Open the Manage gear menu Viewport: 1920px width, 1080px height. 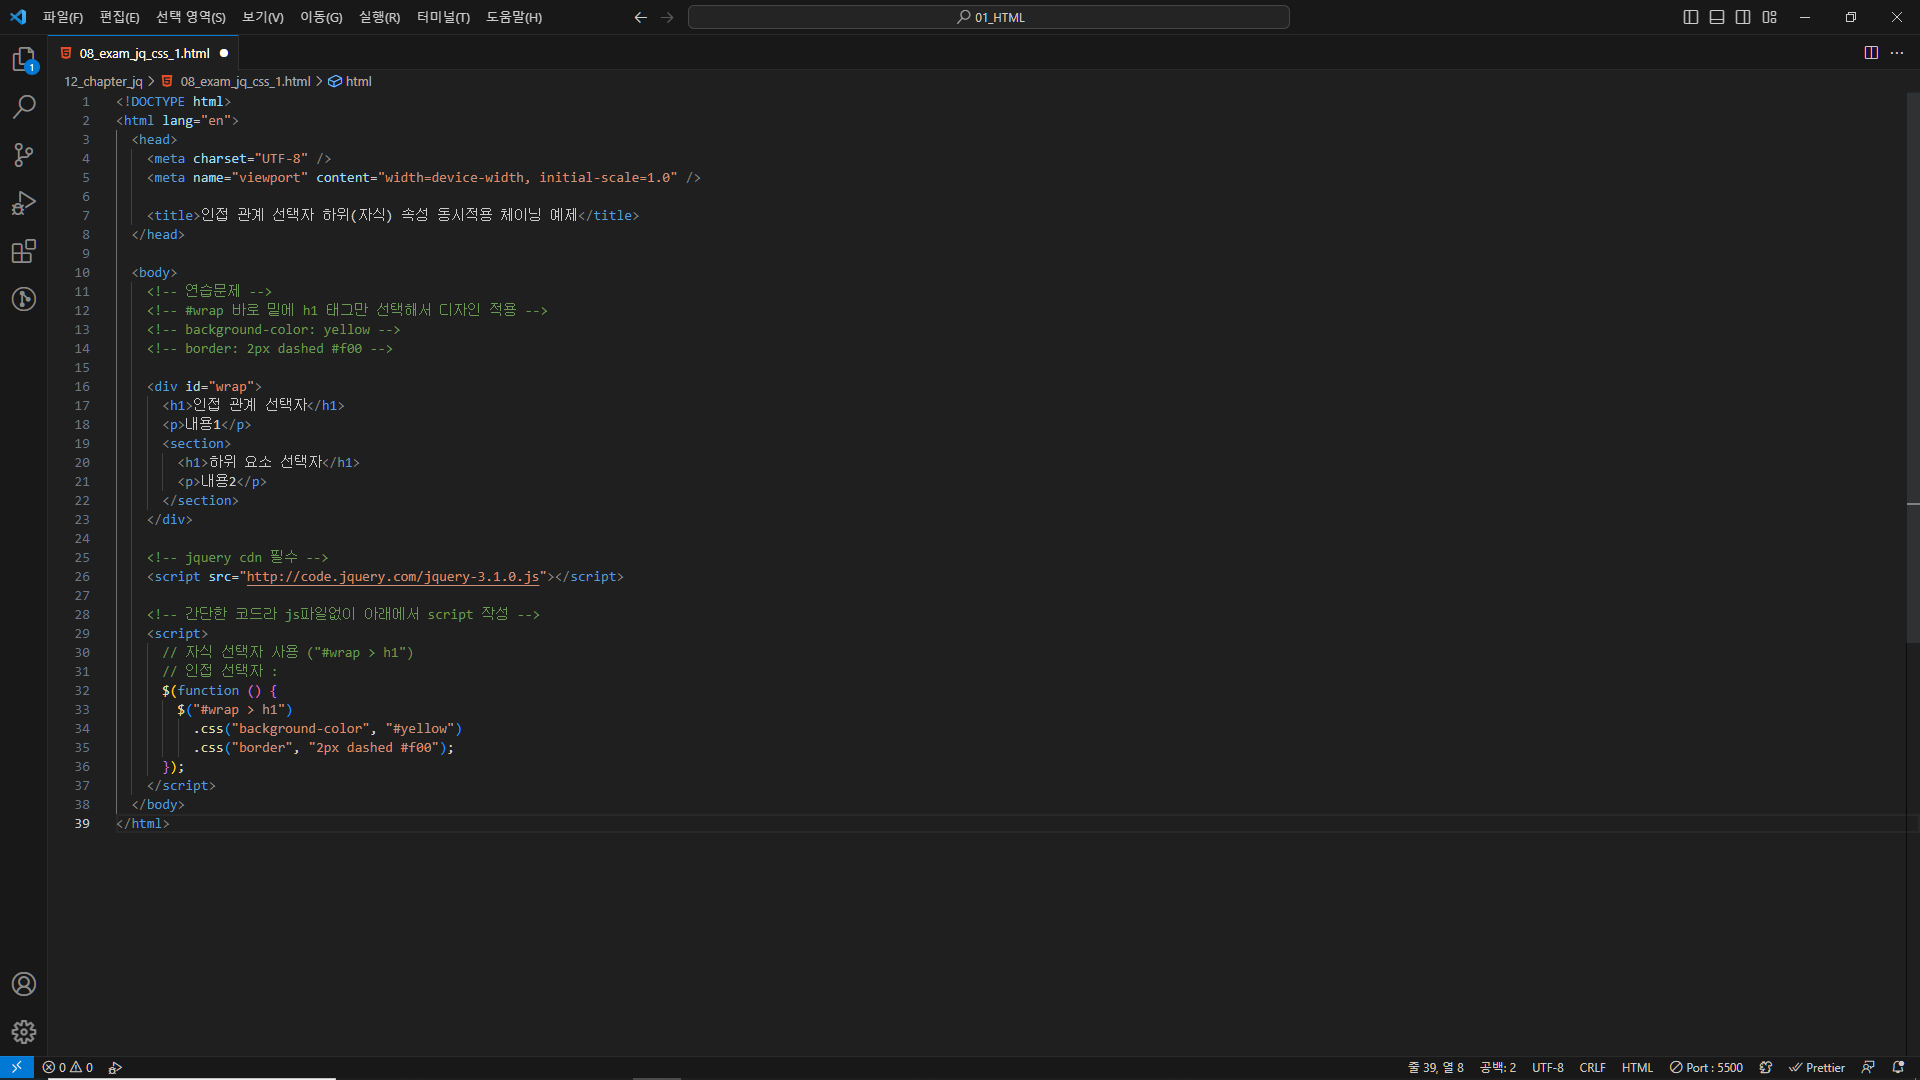tap(24, 1032)
